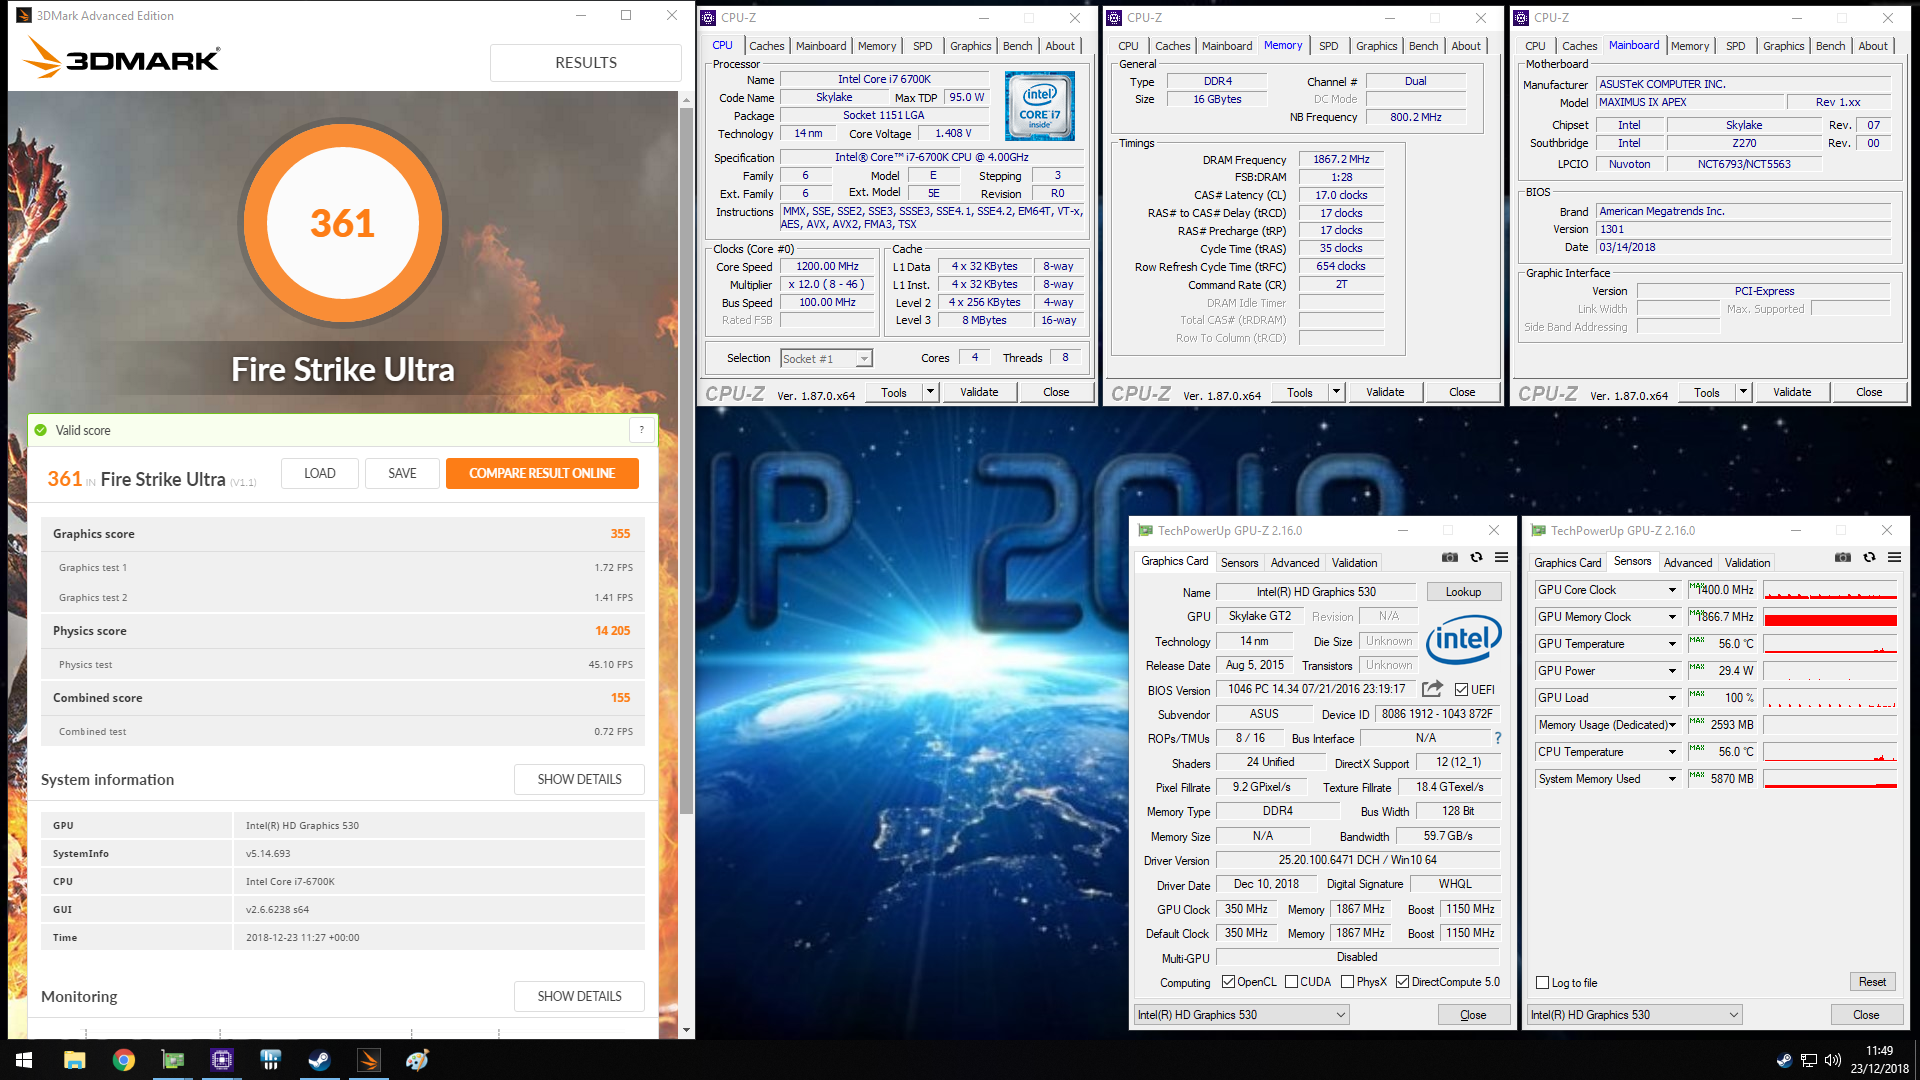
Task: Open Memory Usage (Dedicated) sensor dropdown
Action: tap(1671, 725)
